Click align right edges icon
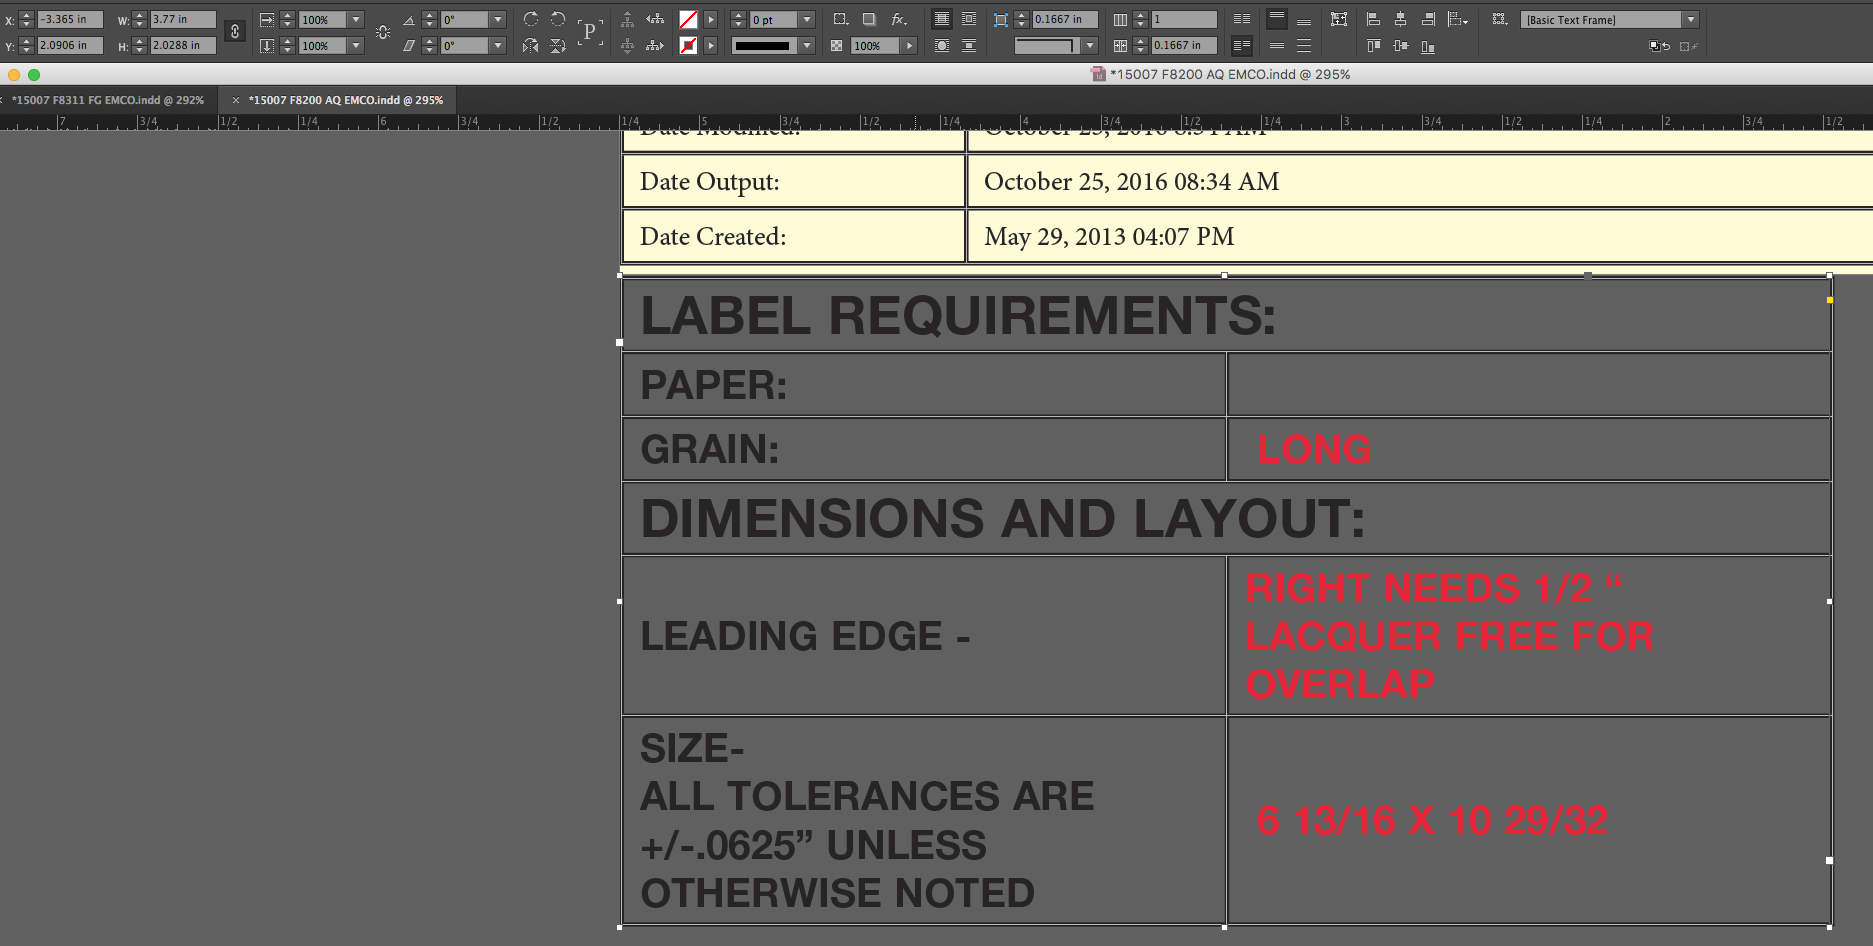 point(1428,19)
